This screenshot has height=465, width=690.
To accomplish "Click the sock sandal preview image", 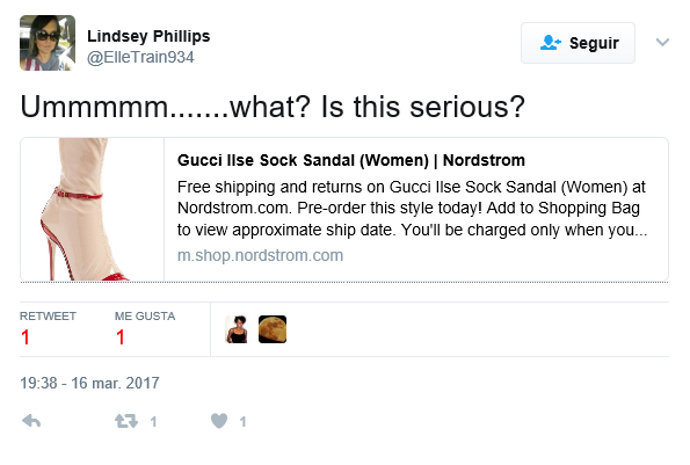I will [x=92, y=209].
